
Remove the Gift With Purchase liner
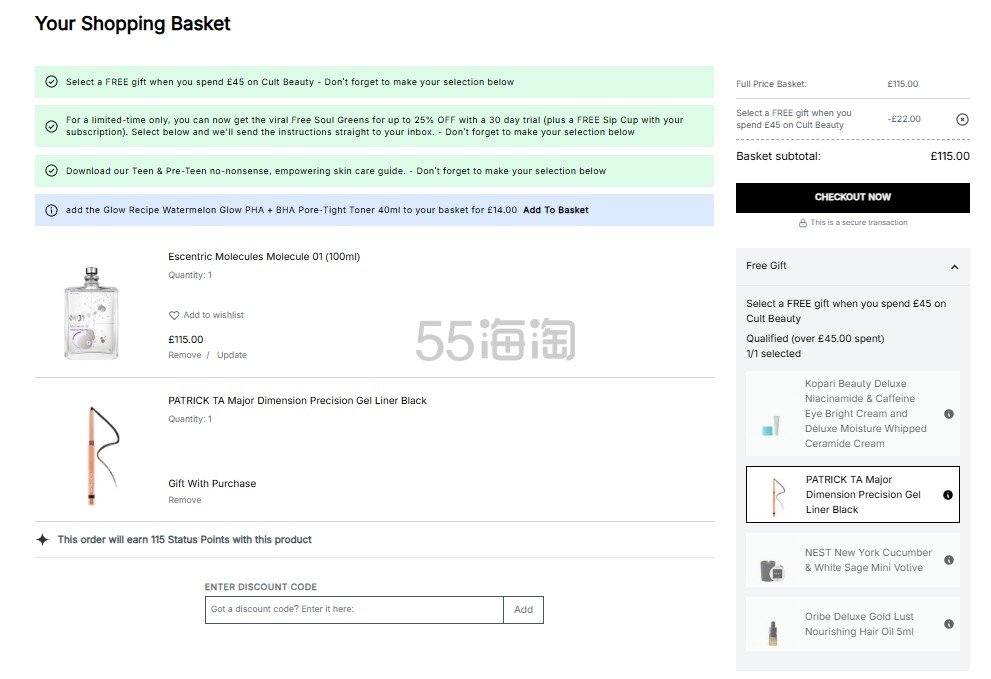pyautogui.click(x=185, y=500)
